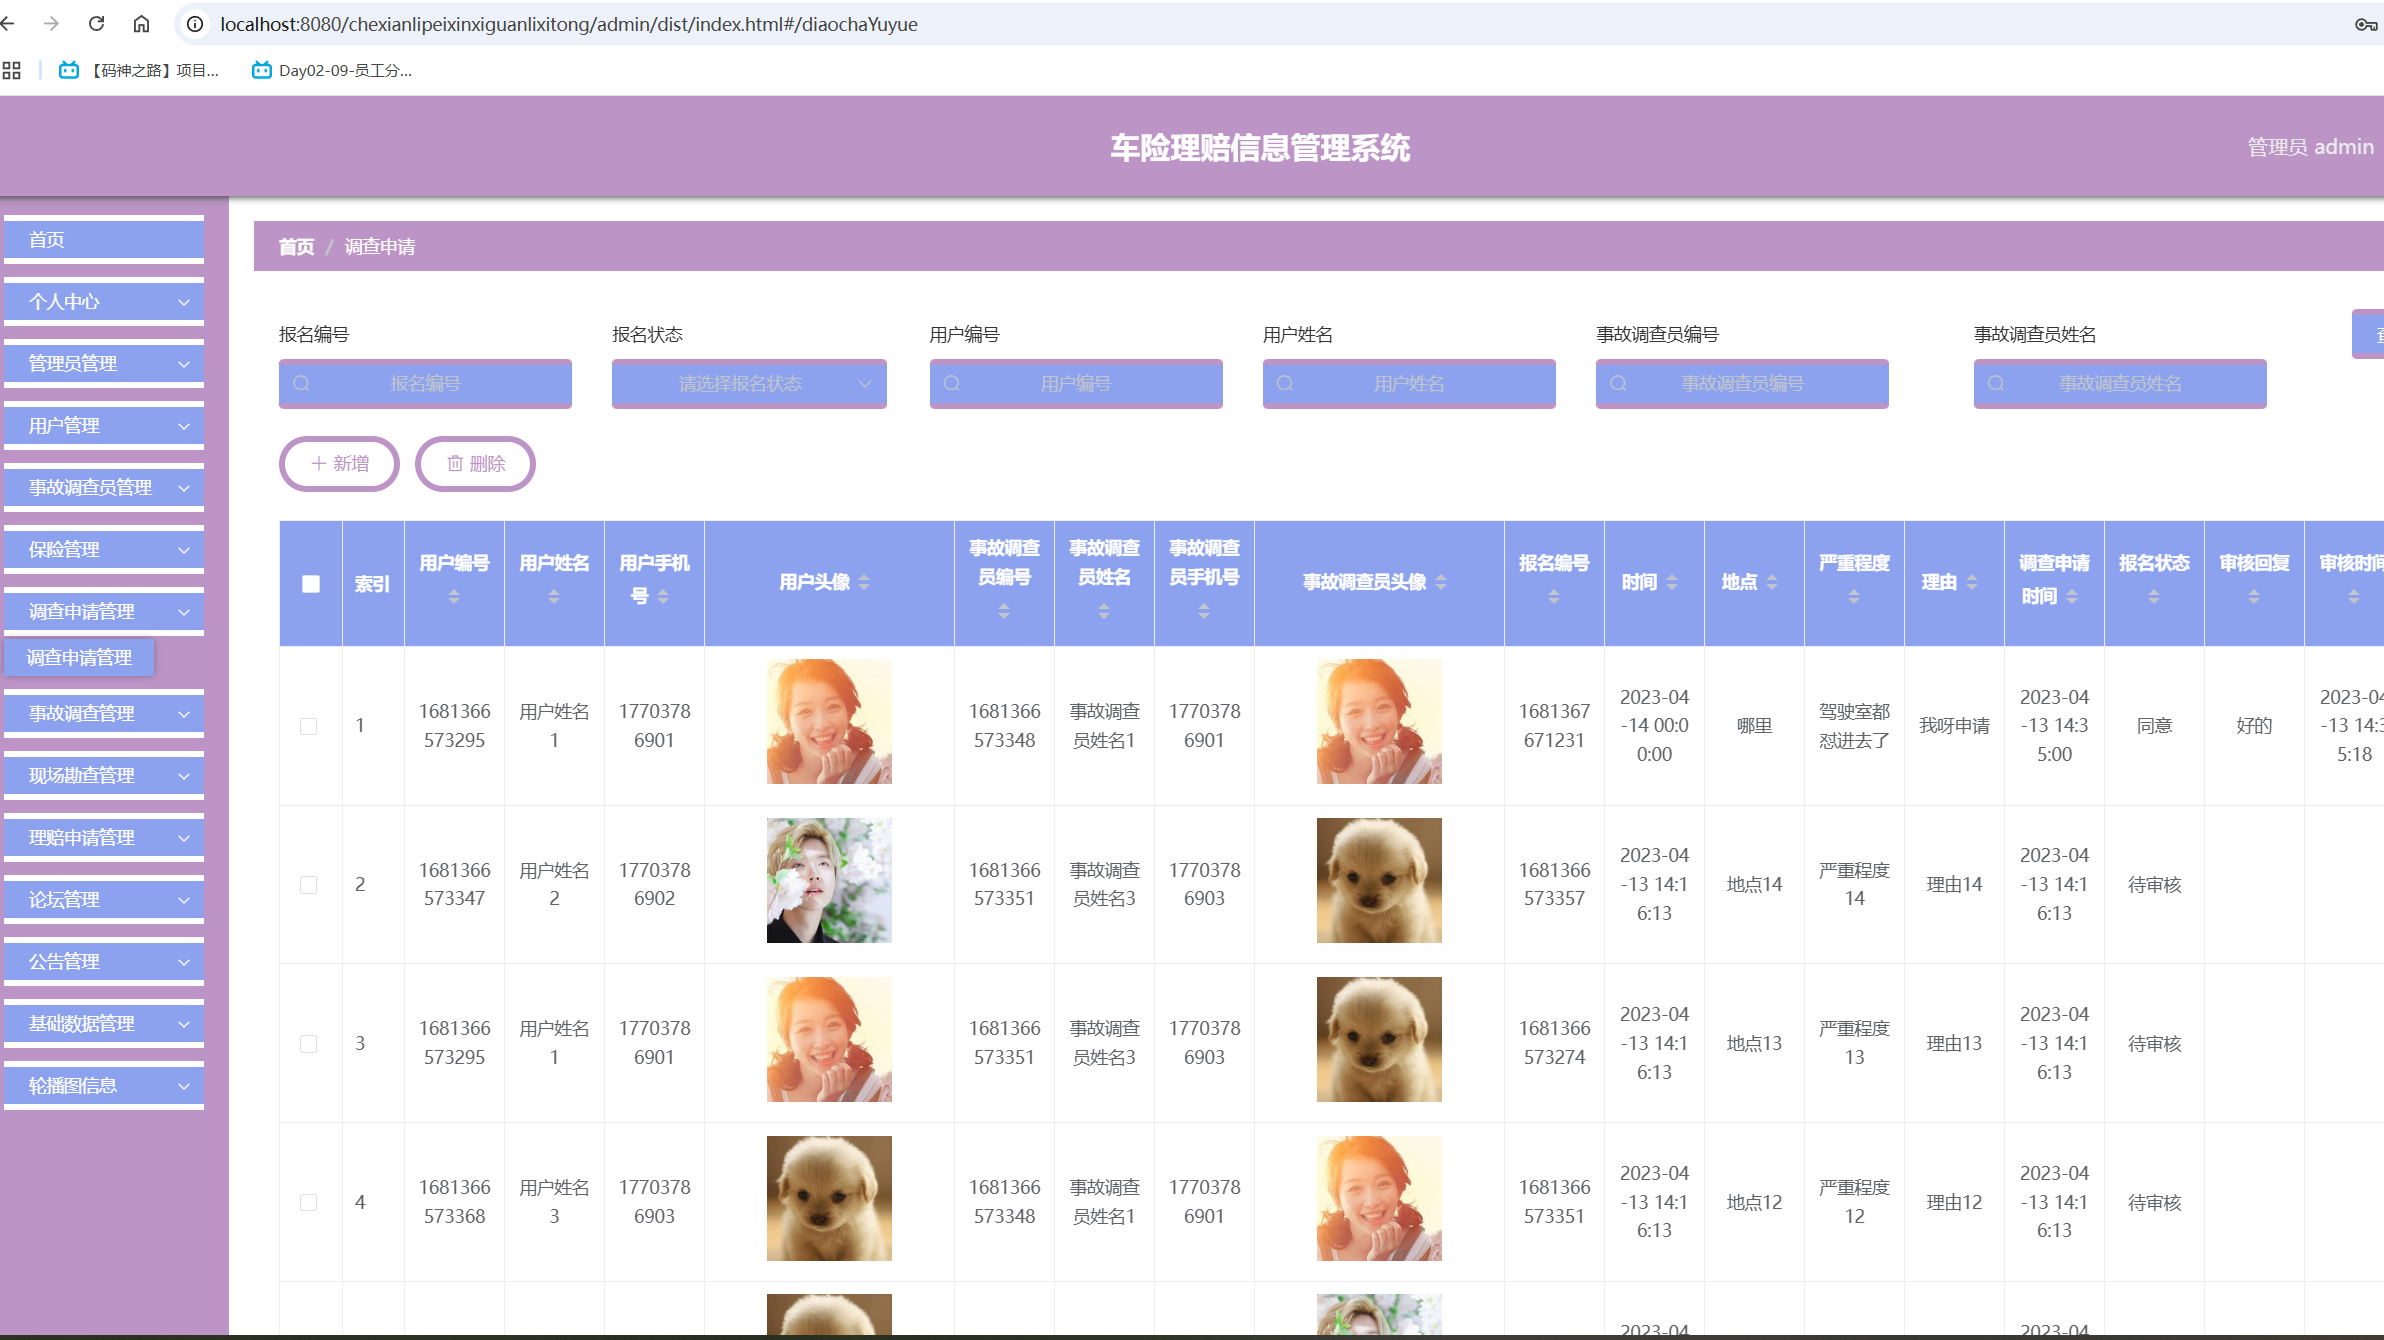Sort by the 报名状态 column arrows
Viewport: 2384px width, 1340px height.
pyautogui.click(x=2154, y=596)
